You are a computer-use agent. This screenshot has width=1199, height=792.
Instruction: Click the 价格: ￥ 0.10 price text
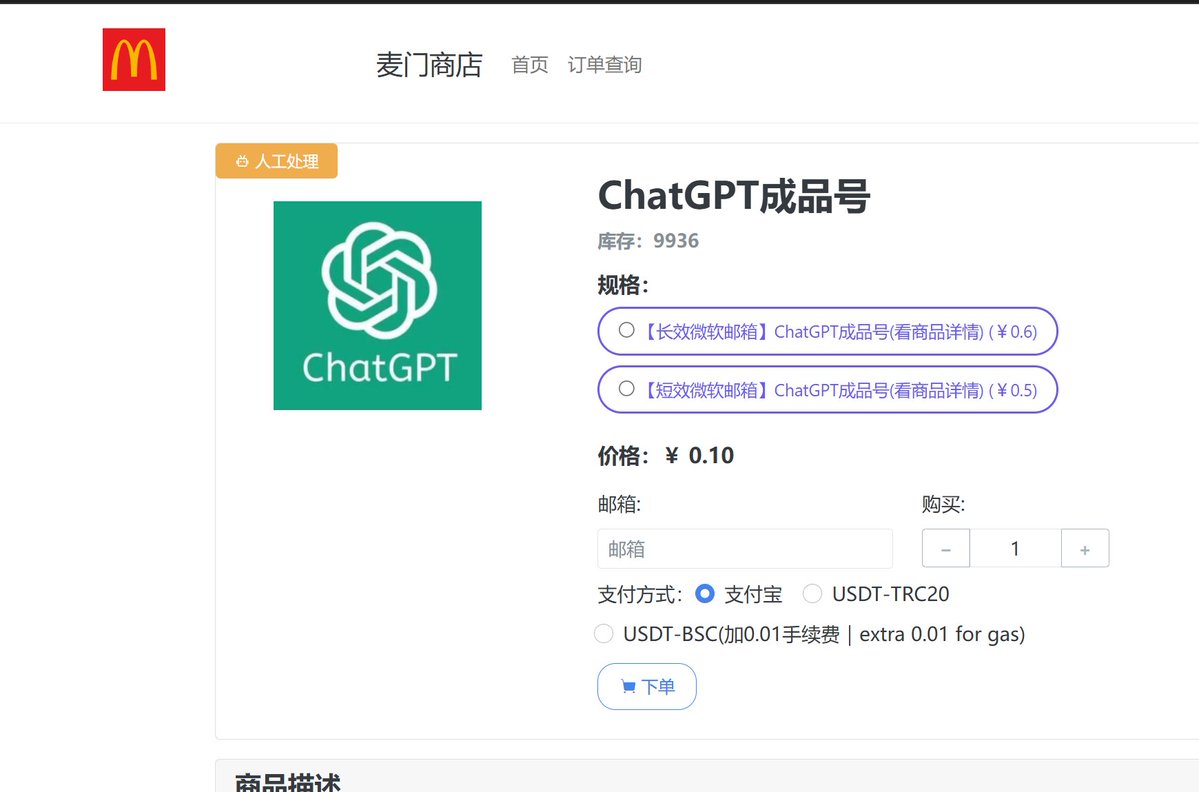(666, 456)
